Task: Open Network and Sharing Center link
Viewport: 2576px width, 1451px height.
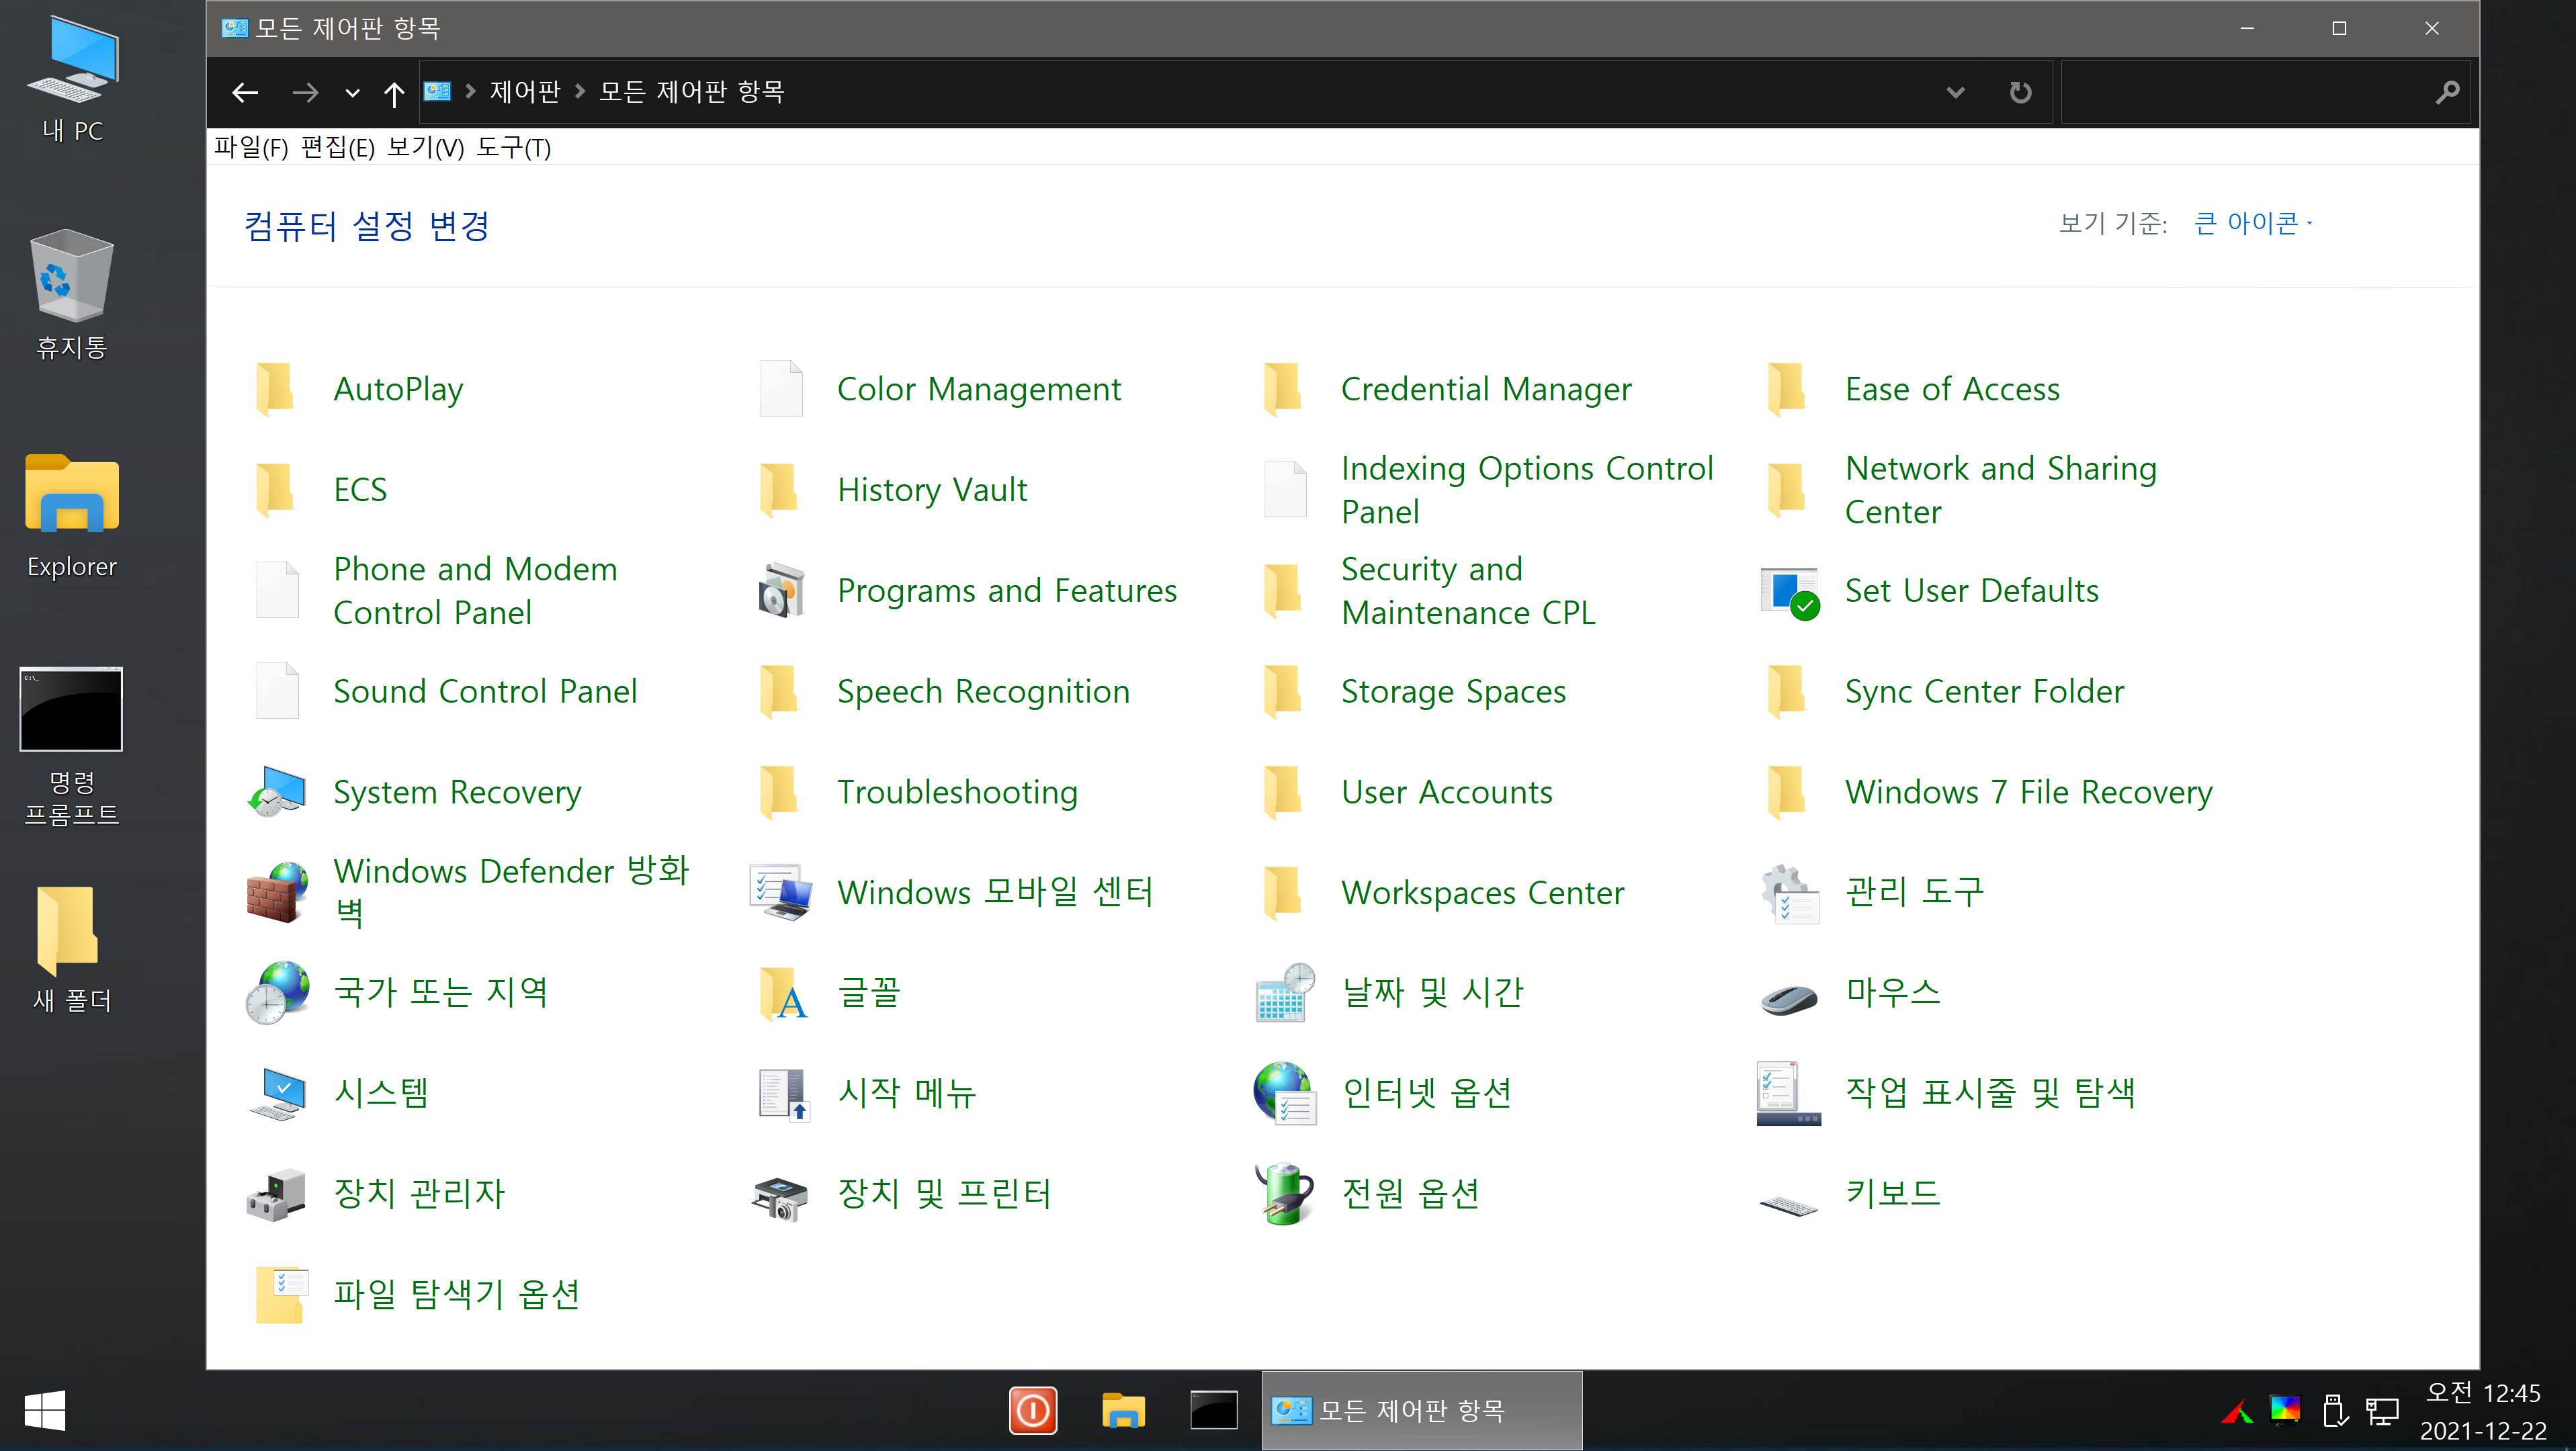Action: coord(2001,490)
